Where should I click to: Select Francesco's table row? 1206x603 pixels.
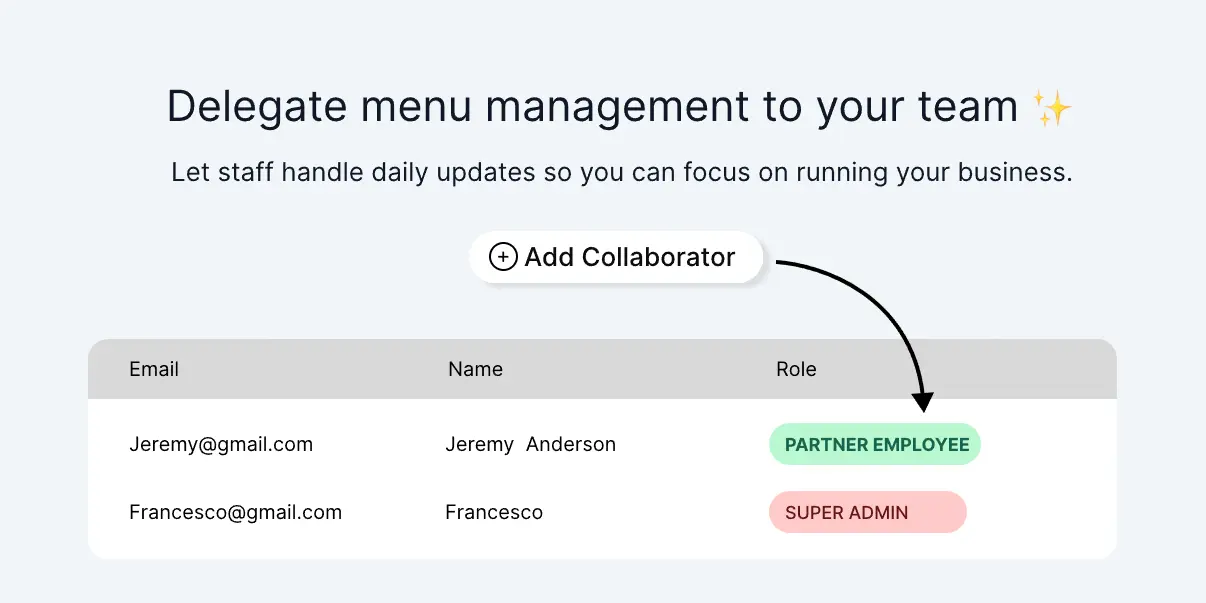[x=602, y=512]
